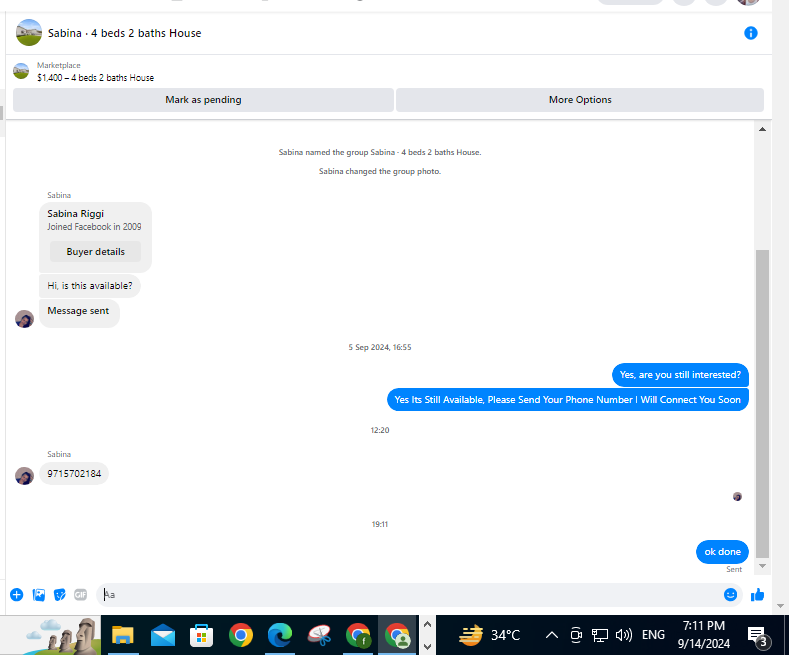
Task: Open more actions plus icon
Action: pos(17,595)
